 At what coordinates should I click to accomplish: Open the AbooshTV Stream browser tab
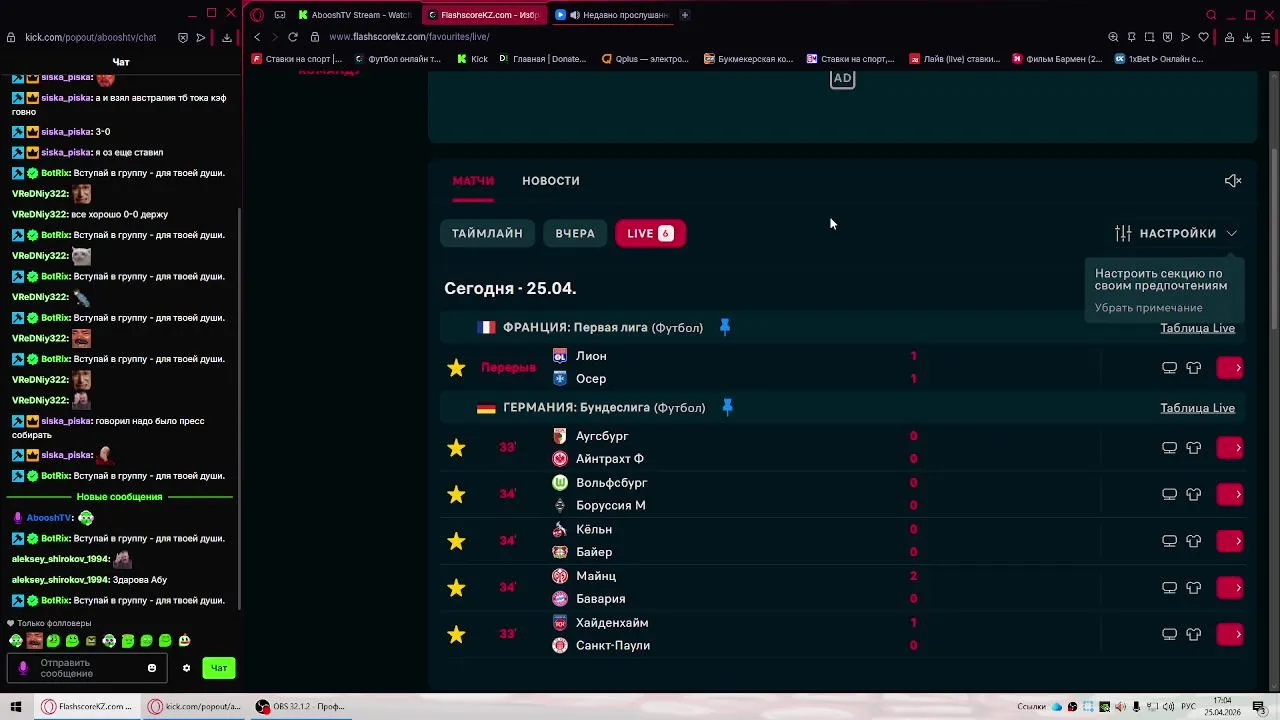[355, 15]
